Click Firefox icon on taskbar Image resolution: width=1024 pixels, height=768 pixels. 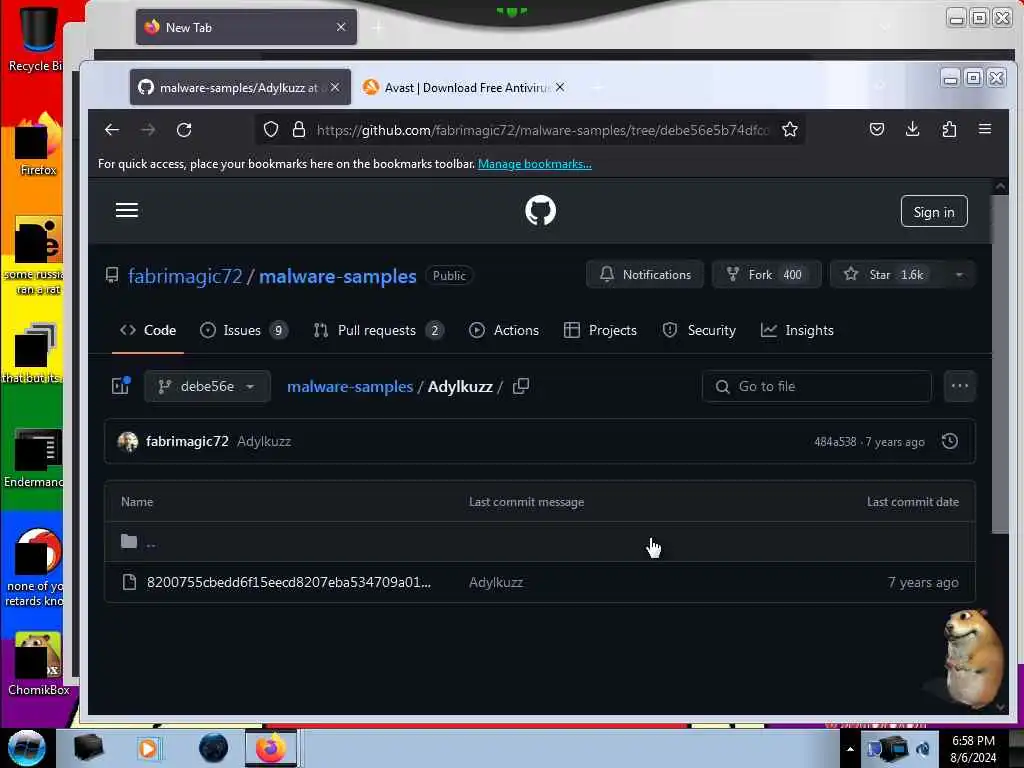[270, 748]
